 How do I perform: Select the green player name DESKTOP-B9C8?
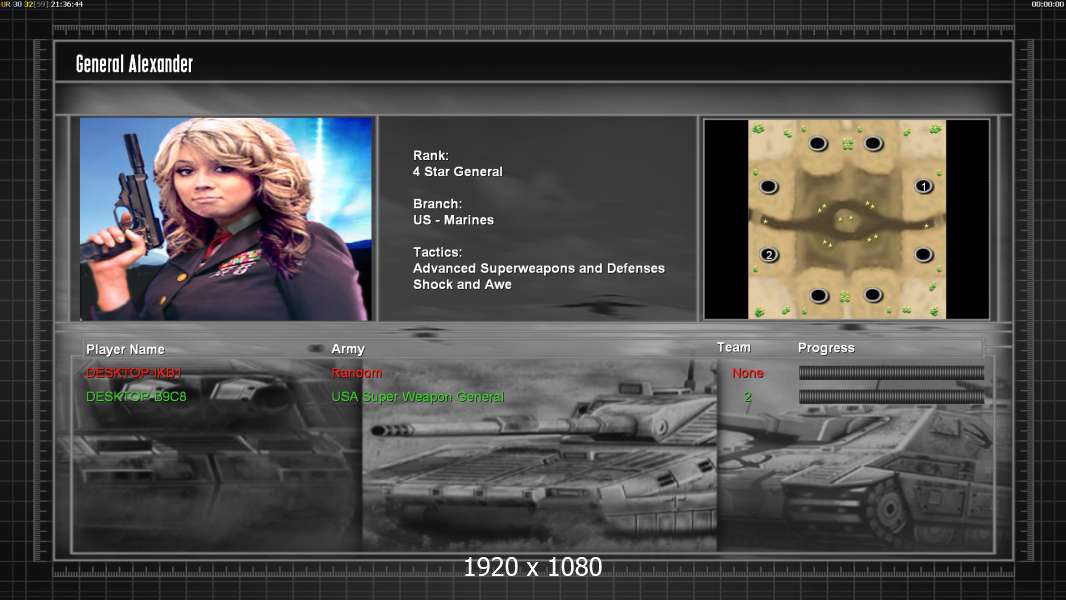pyautogui.click(x=136, y=397)
